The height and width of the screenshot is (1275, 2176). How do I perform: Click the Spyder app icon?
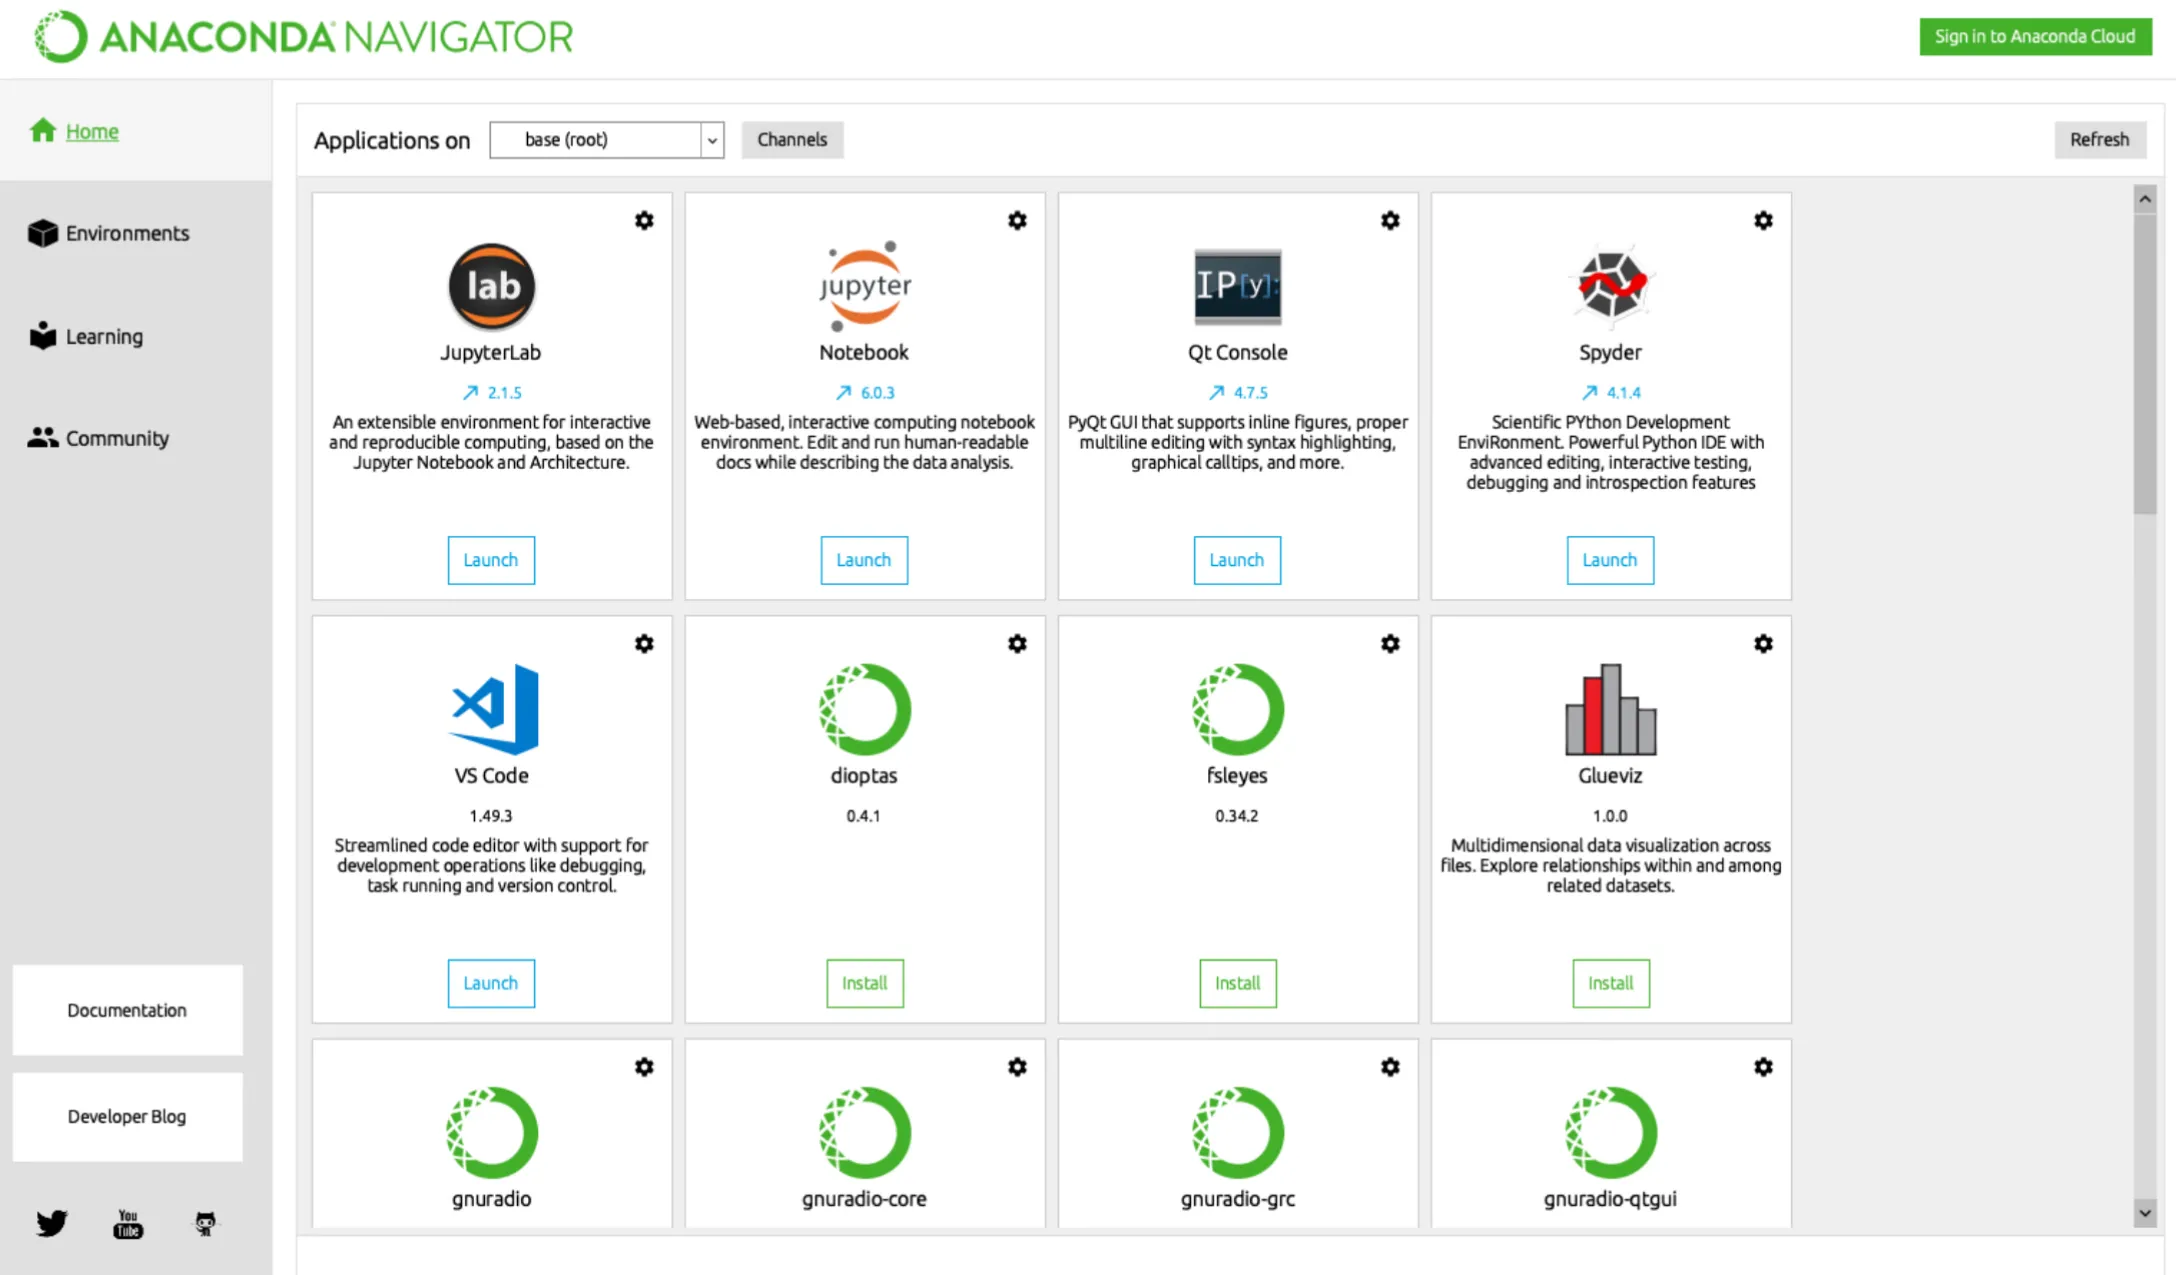(x=1610, y=285)
